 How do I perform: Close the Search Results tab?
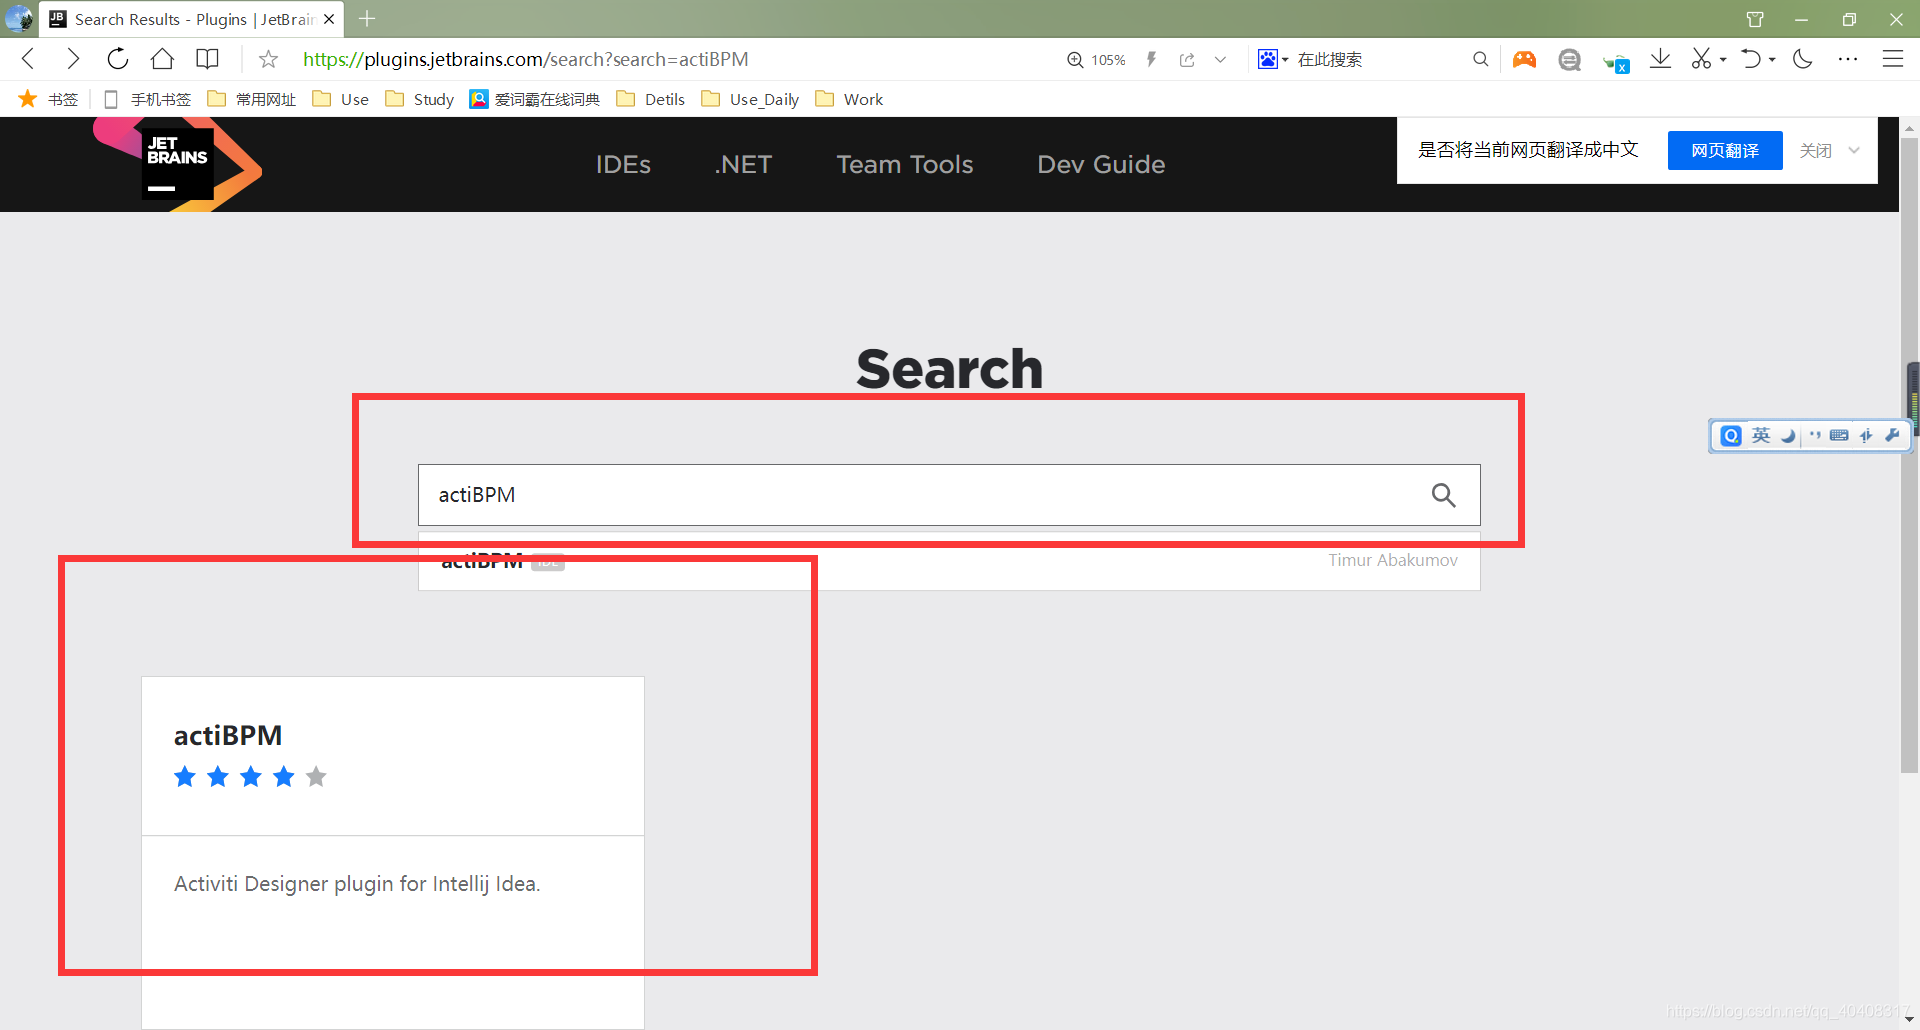[x=329, y=19]
